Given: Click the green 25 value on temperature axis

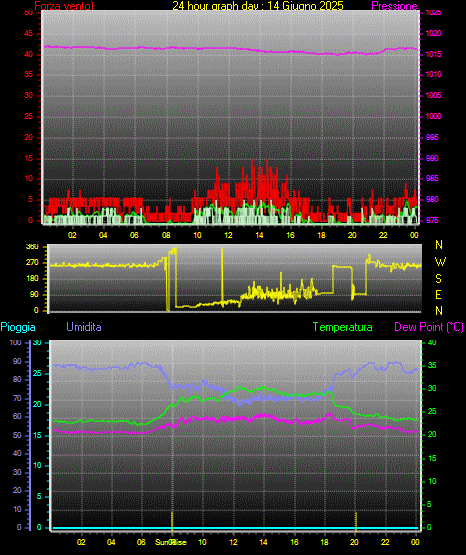Looking at the screenshot, I should click(432, 411).
